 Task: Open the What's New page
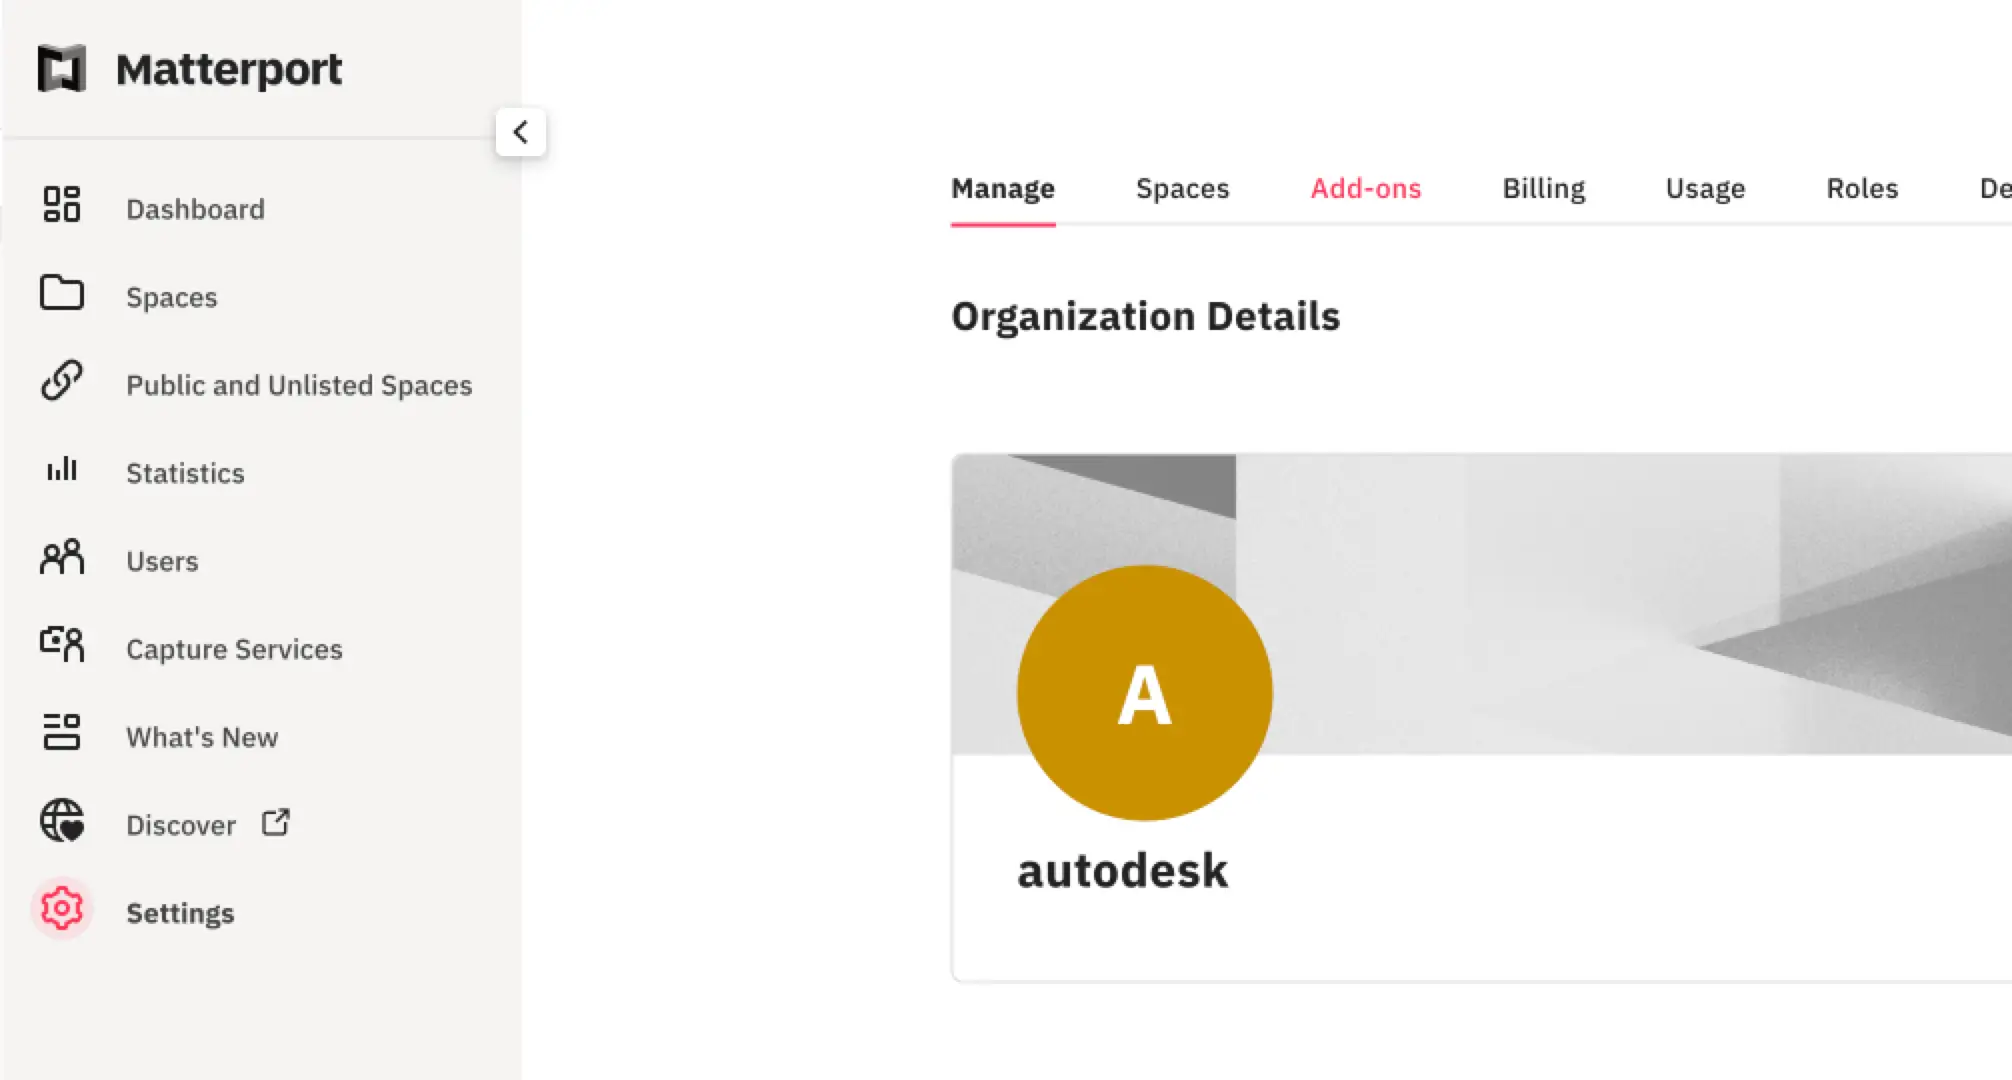202,737
